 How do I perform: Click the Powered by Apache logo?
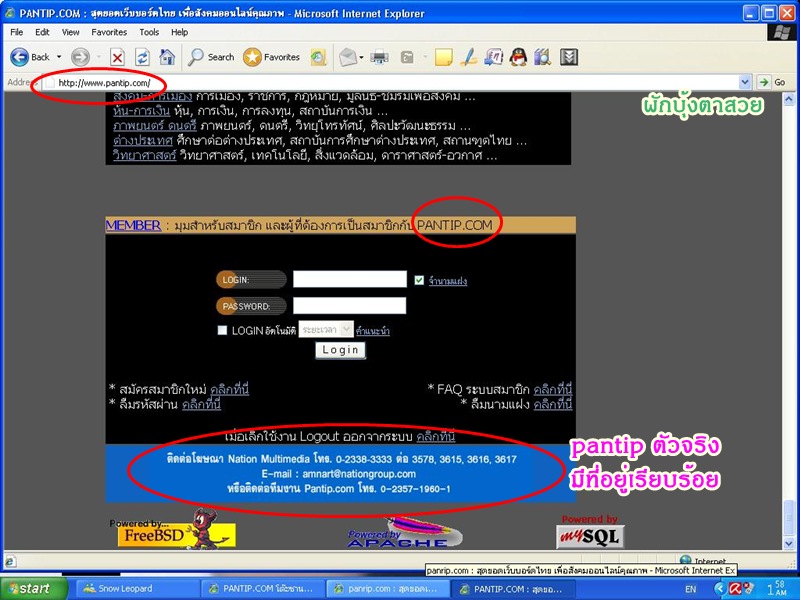[404, 534]
